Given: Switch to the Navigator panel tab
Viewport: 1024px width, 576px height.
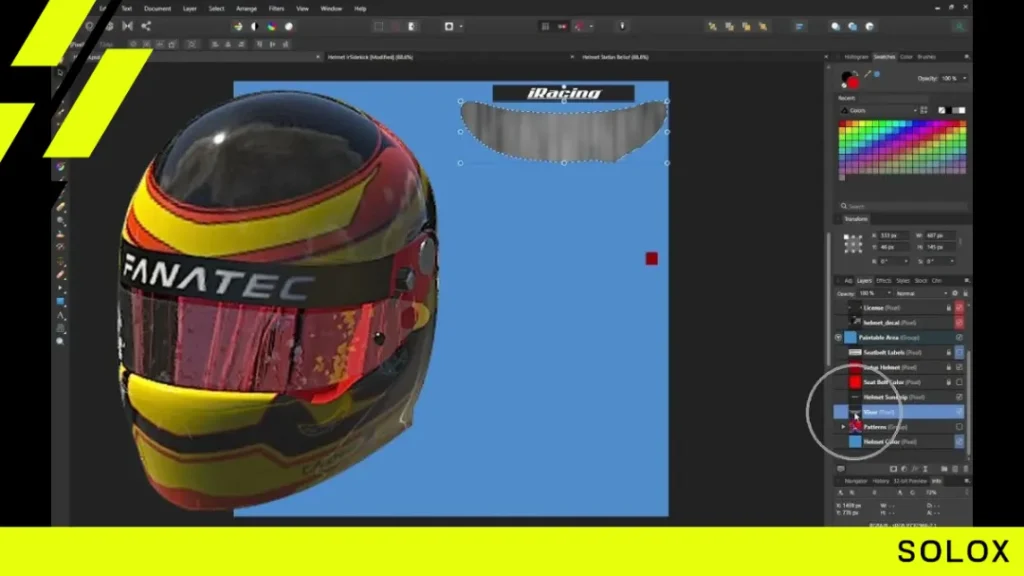Looking at the screenshot, I should [x=856, y=481].
